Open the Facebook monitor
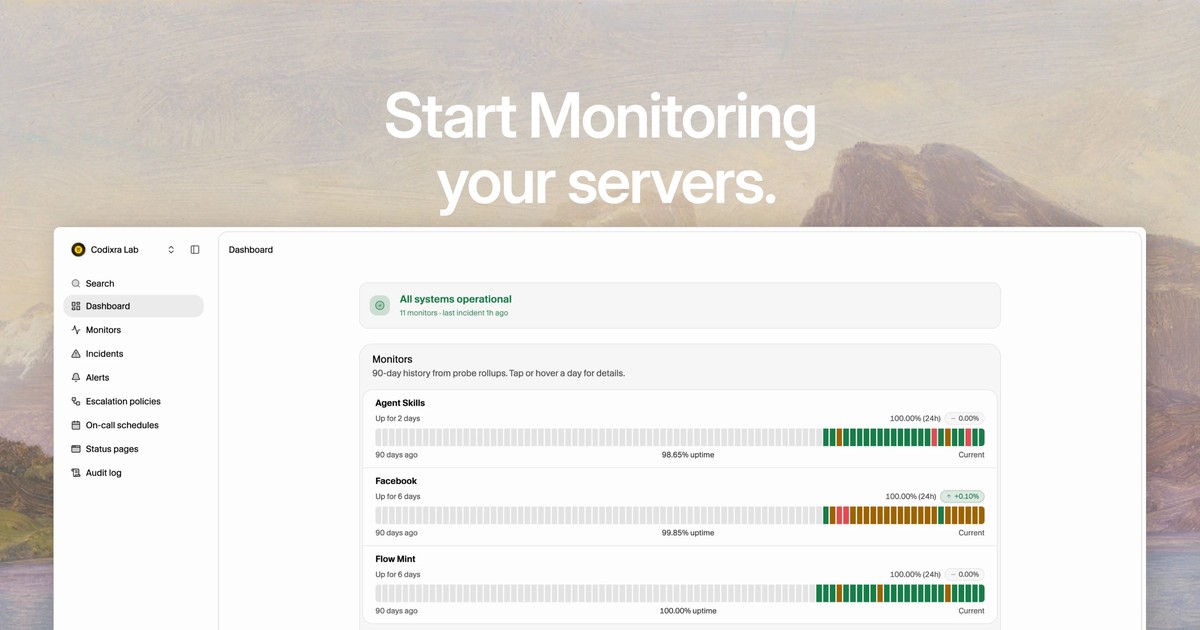 (x=396, y=481)
